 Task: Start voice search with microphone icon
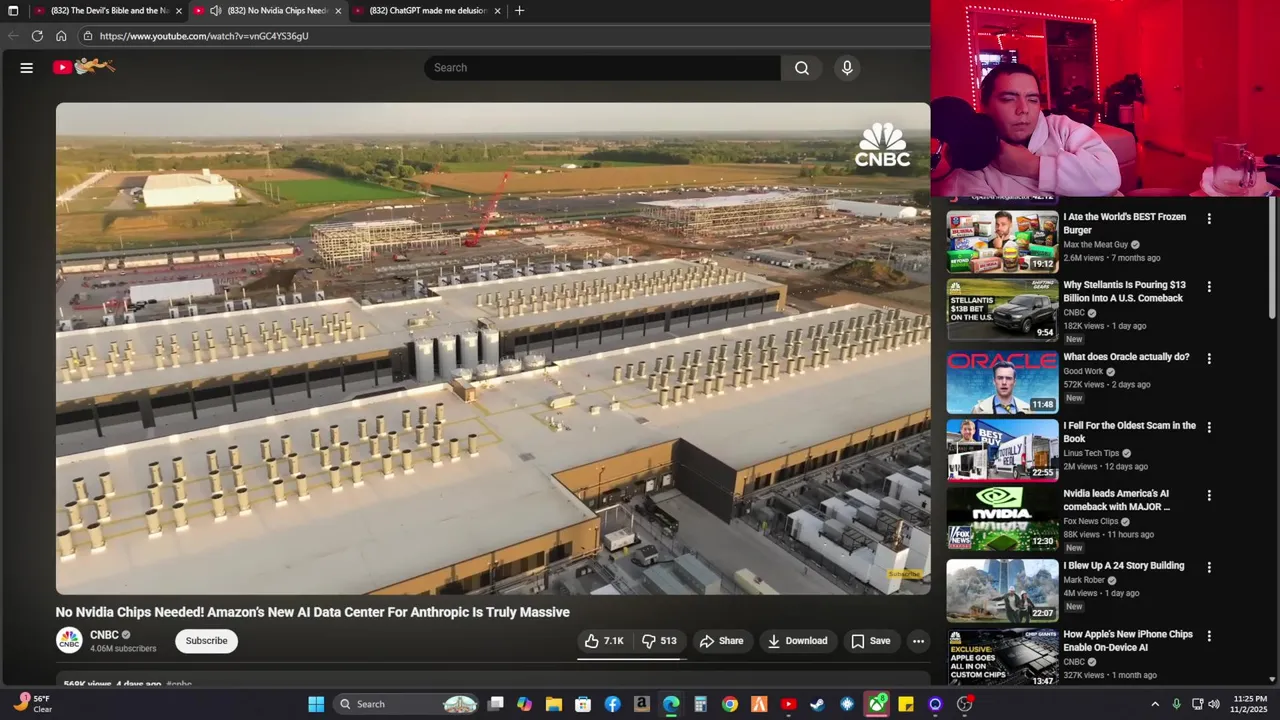pos(847,68)
